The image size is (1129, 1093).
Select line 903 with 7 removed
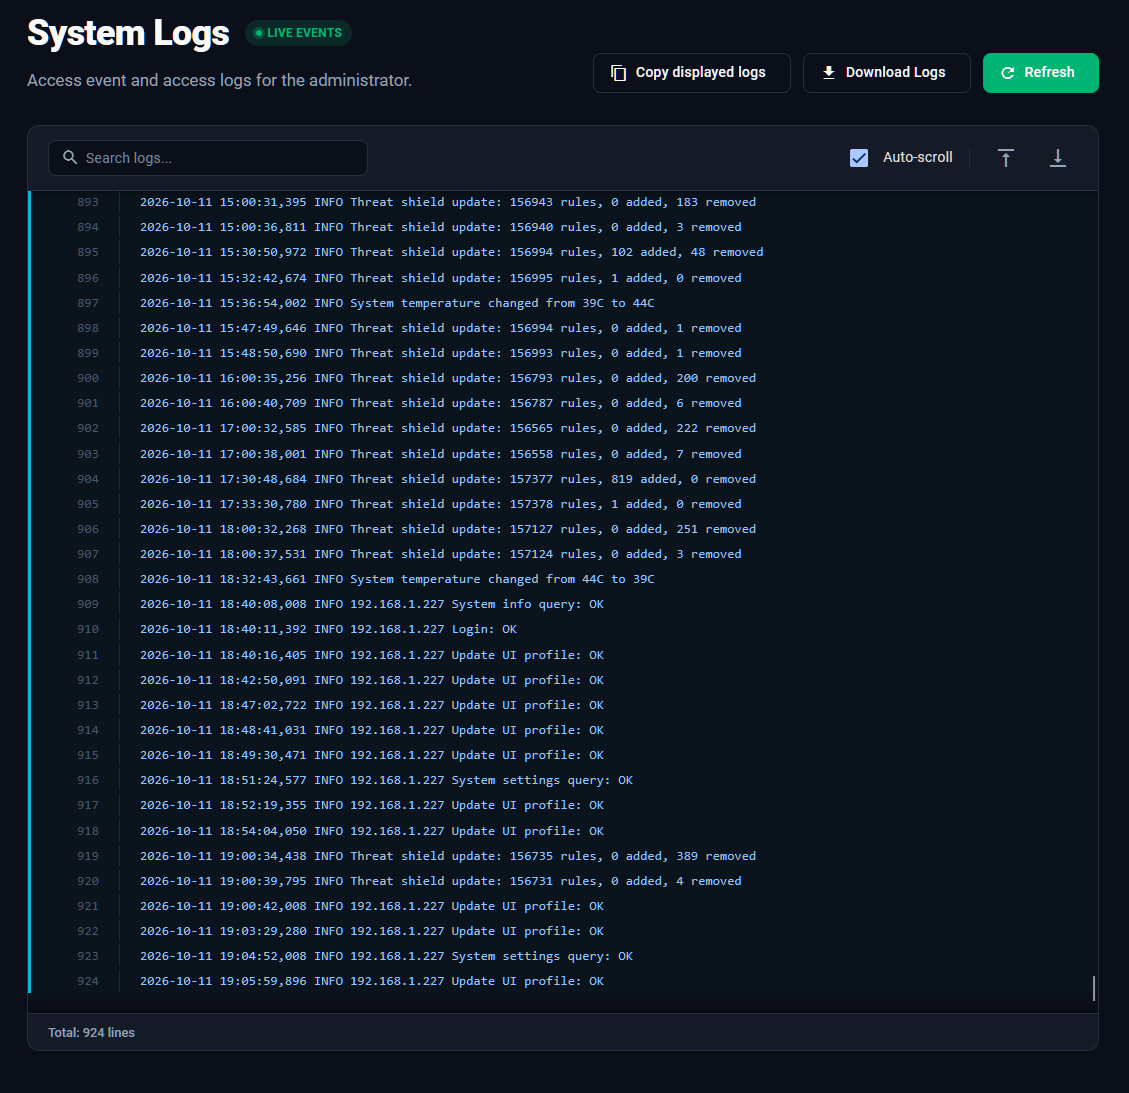[x=563, y=454]
